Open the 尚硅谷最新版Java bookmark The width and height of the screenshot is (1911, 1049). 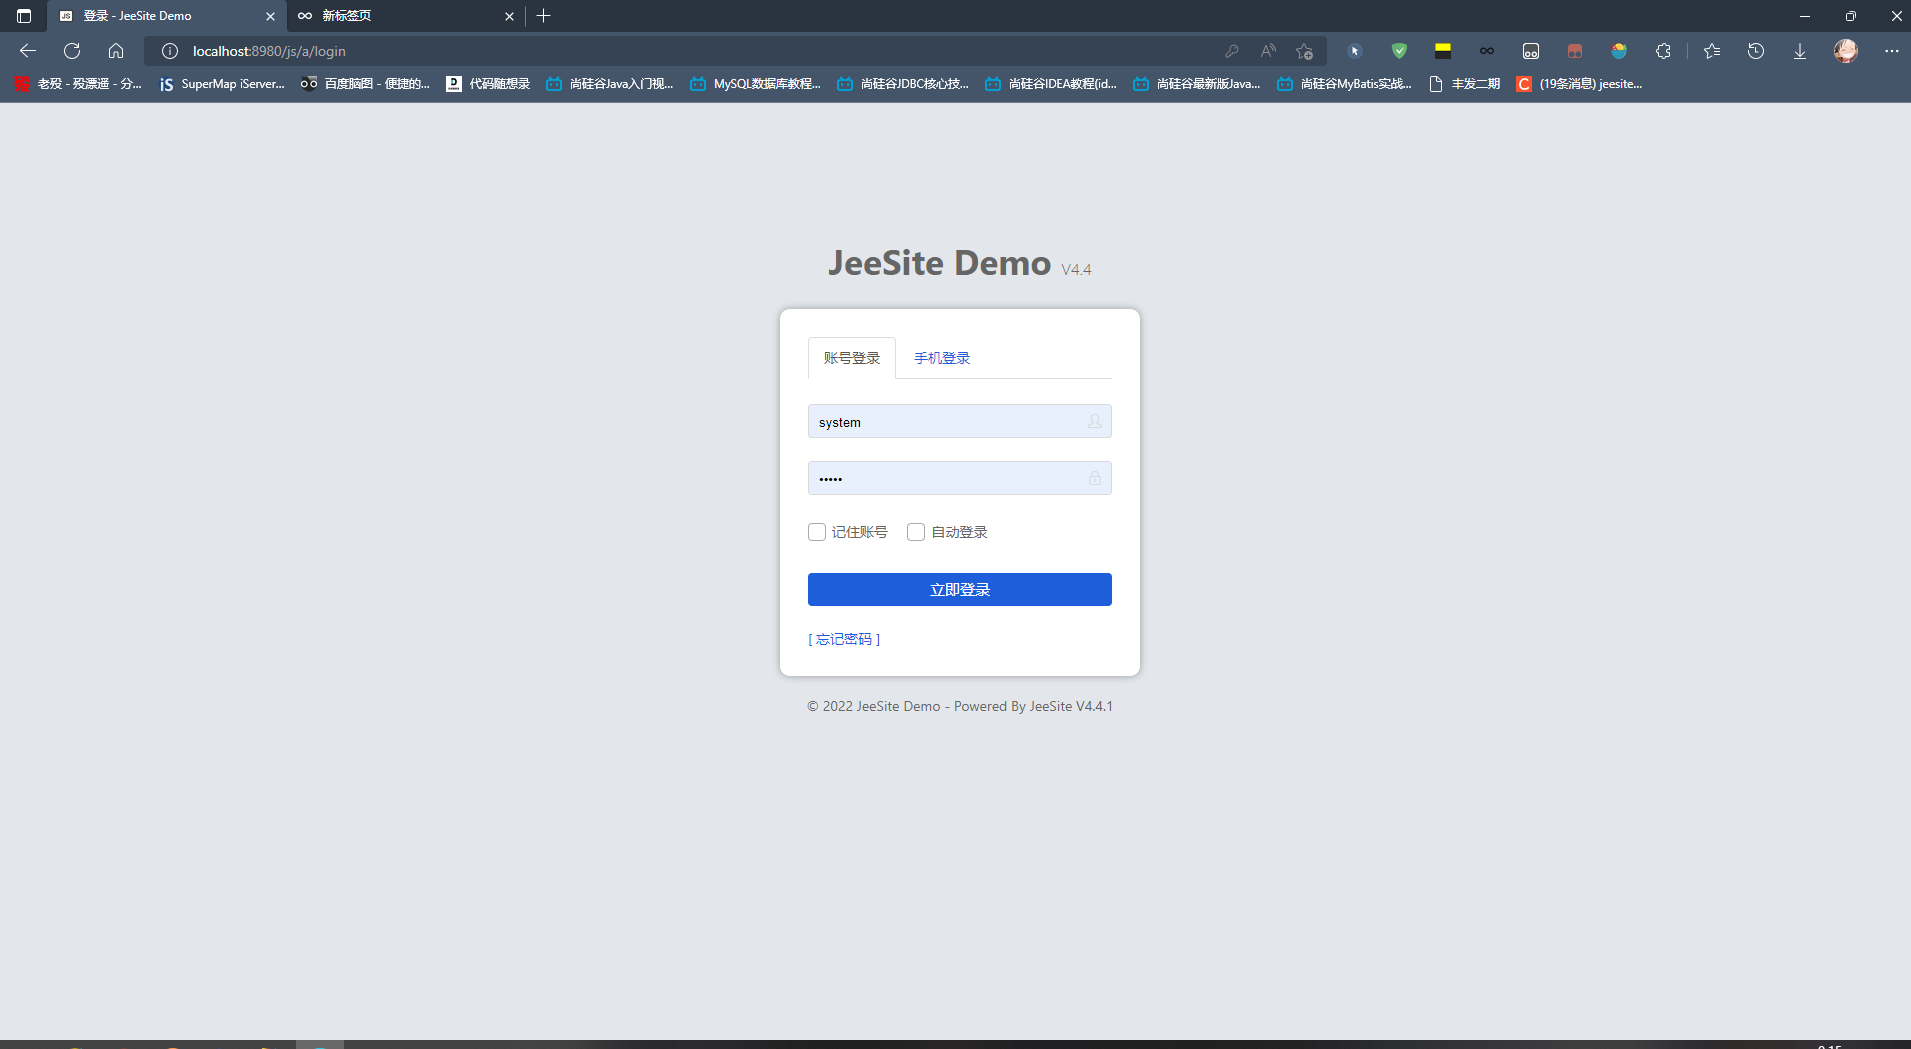coord(1197,84)
